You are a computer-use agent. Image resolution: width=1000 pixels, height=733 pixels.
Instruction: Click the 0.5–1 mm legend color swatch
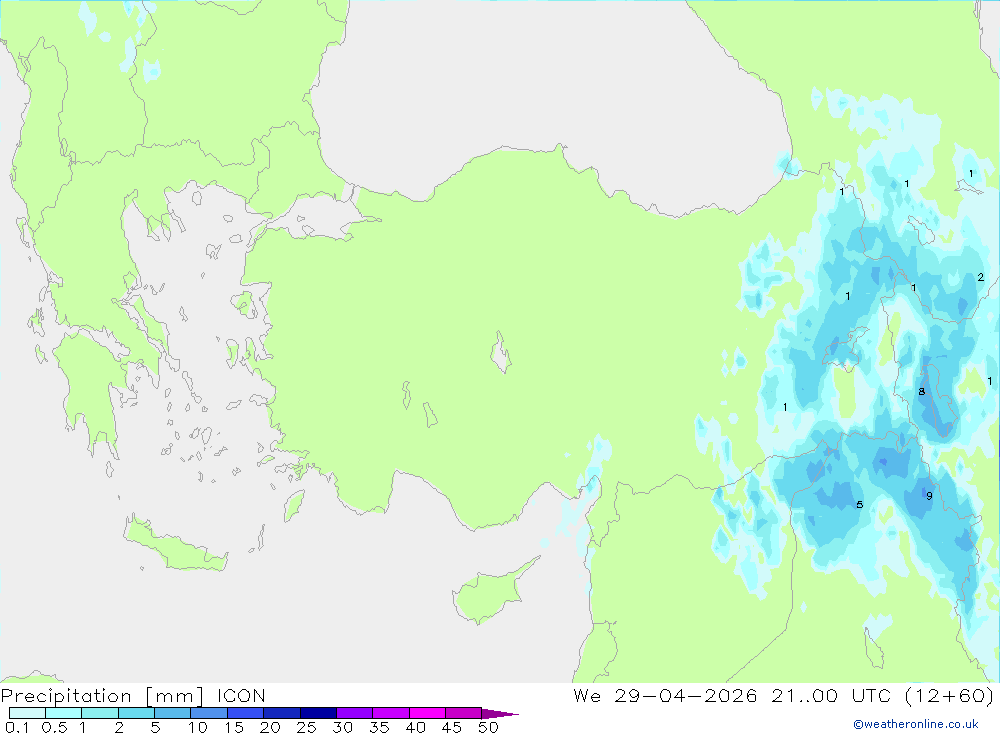click(x=64, y=713)
